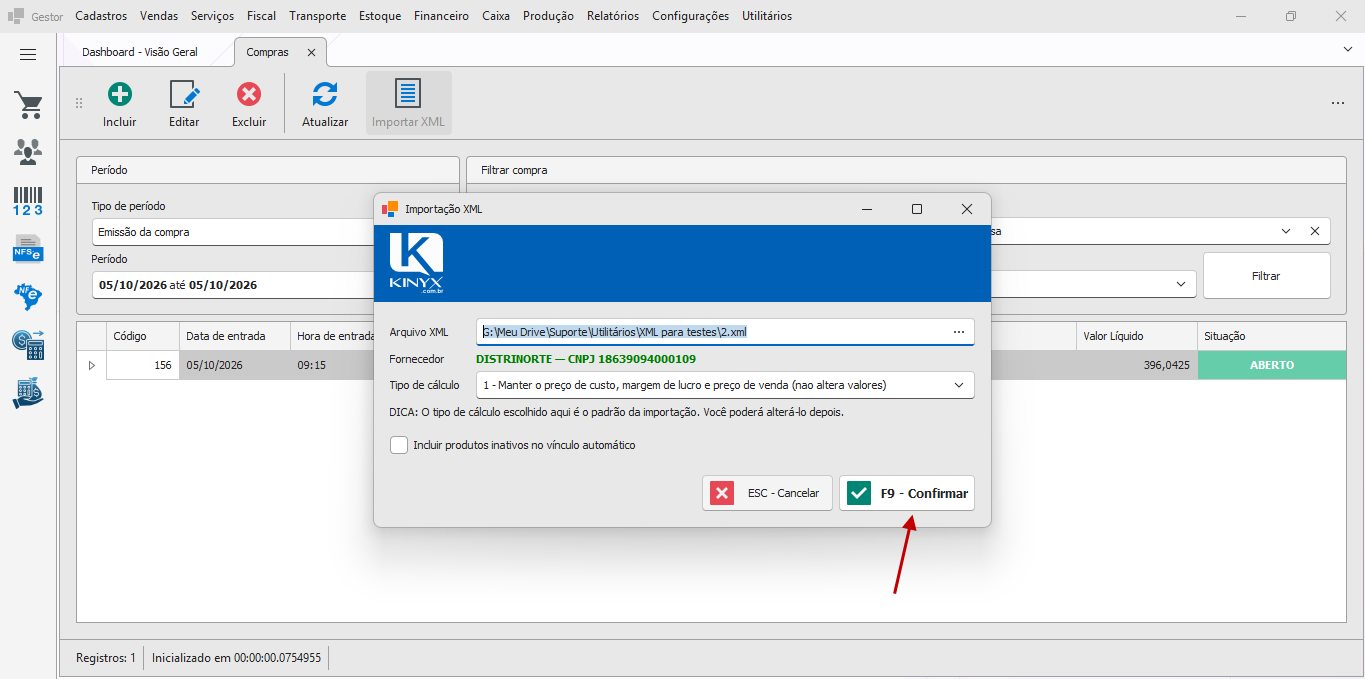Open the cash register hand sidebar icon
The width and height of the screenshot is (1365, 679).
tap(28, 393)
